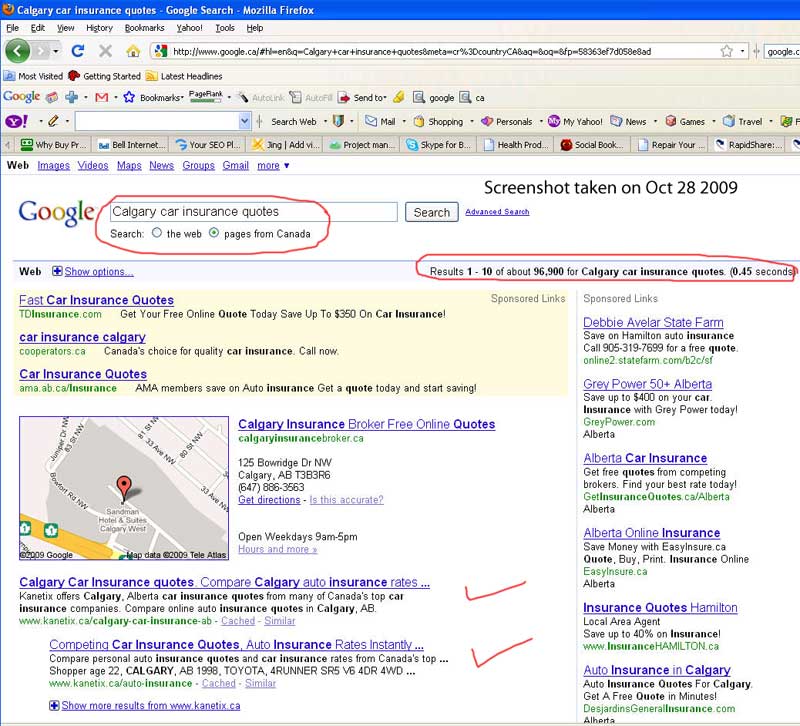Switch to the 'RapidShare:...' tab

click(x=748, y=145)
